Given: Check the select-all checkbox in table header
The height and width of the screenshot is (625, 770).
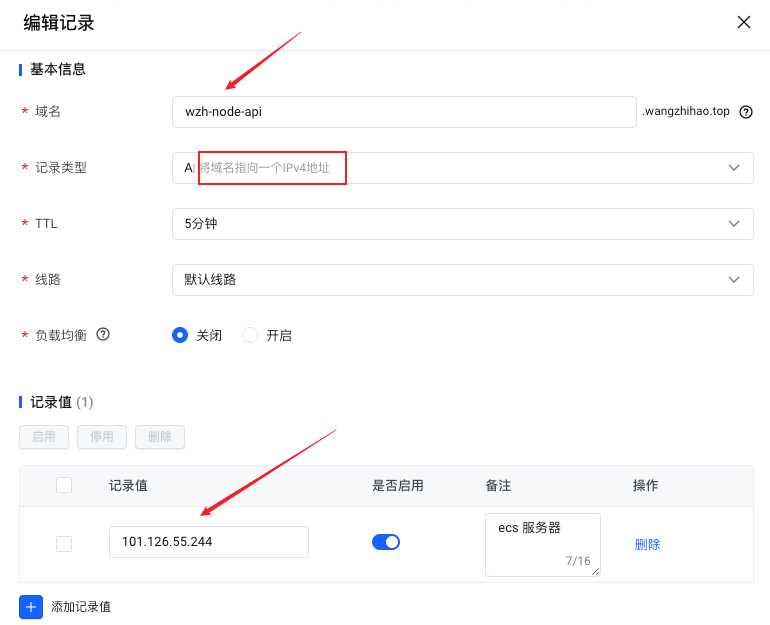Looking at the screenshot, I should (x=64, y=485).
